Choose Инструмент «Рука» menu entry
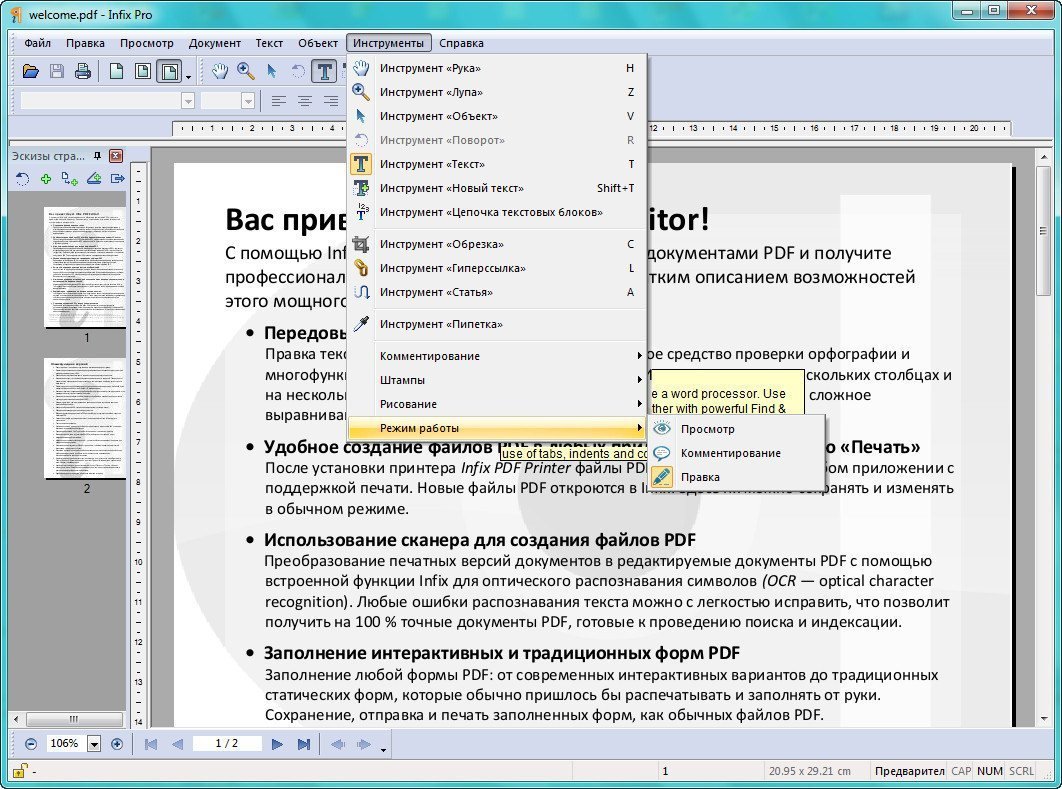1062x789 pixels. point(497,68)
